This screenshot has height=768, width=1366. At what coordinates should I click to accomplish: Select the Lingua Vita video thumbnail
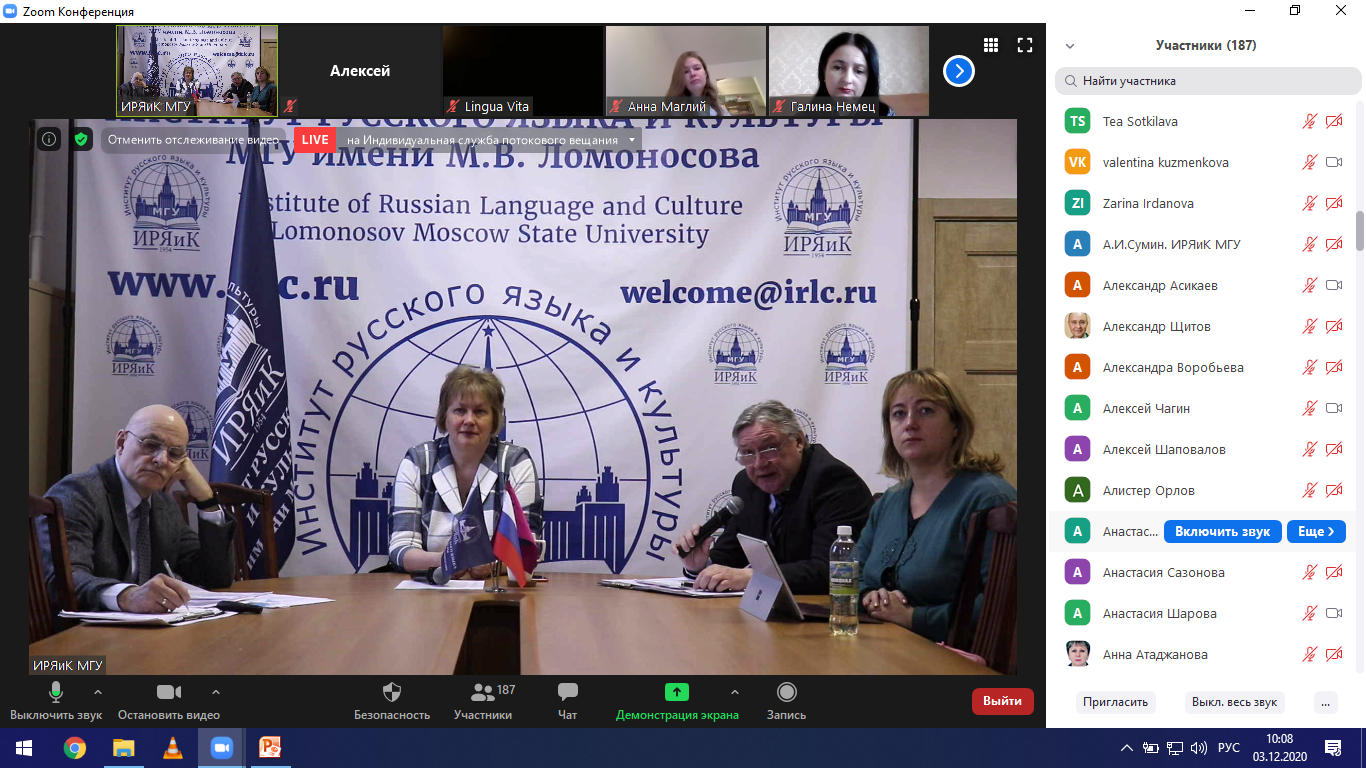[x=523, y=71]
